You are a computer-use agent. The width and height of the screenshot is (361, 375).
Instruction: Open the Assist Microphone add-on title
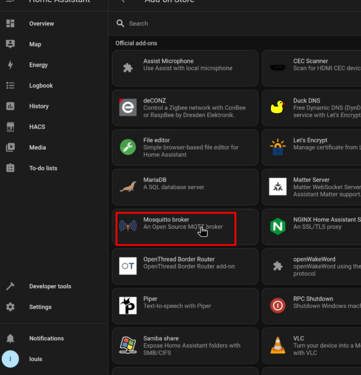[168, 61]
